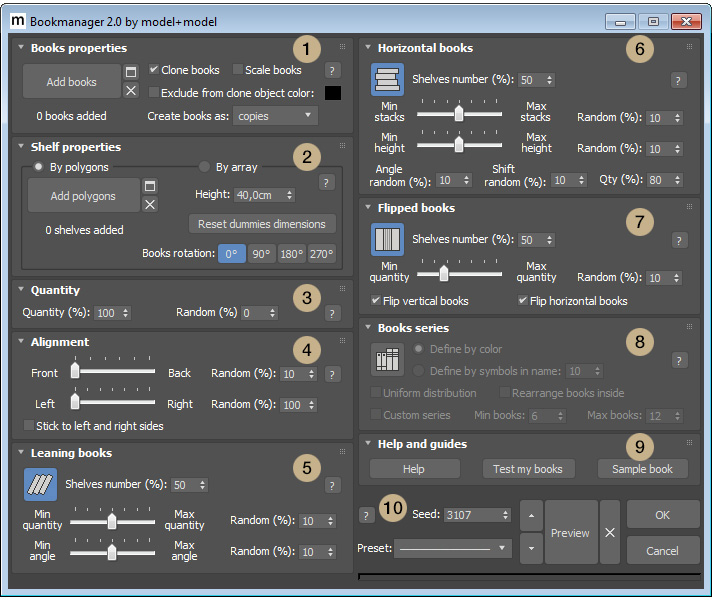
Task: Open help for Horizontal books
Action: (678, 80)
